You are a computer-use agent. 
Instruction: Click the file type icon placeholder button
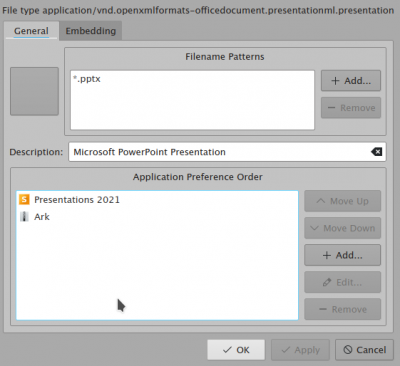point(34,91)
